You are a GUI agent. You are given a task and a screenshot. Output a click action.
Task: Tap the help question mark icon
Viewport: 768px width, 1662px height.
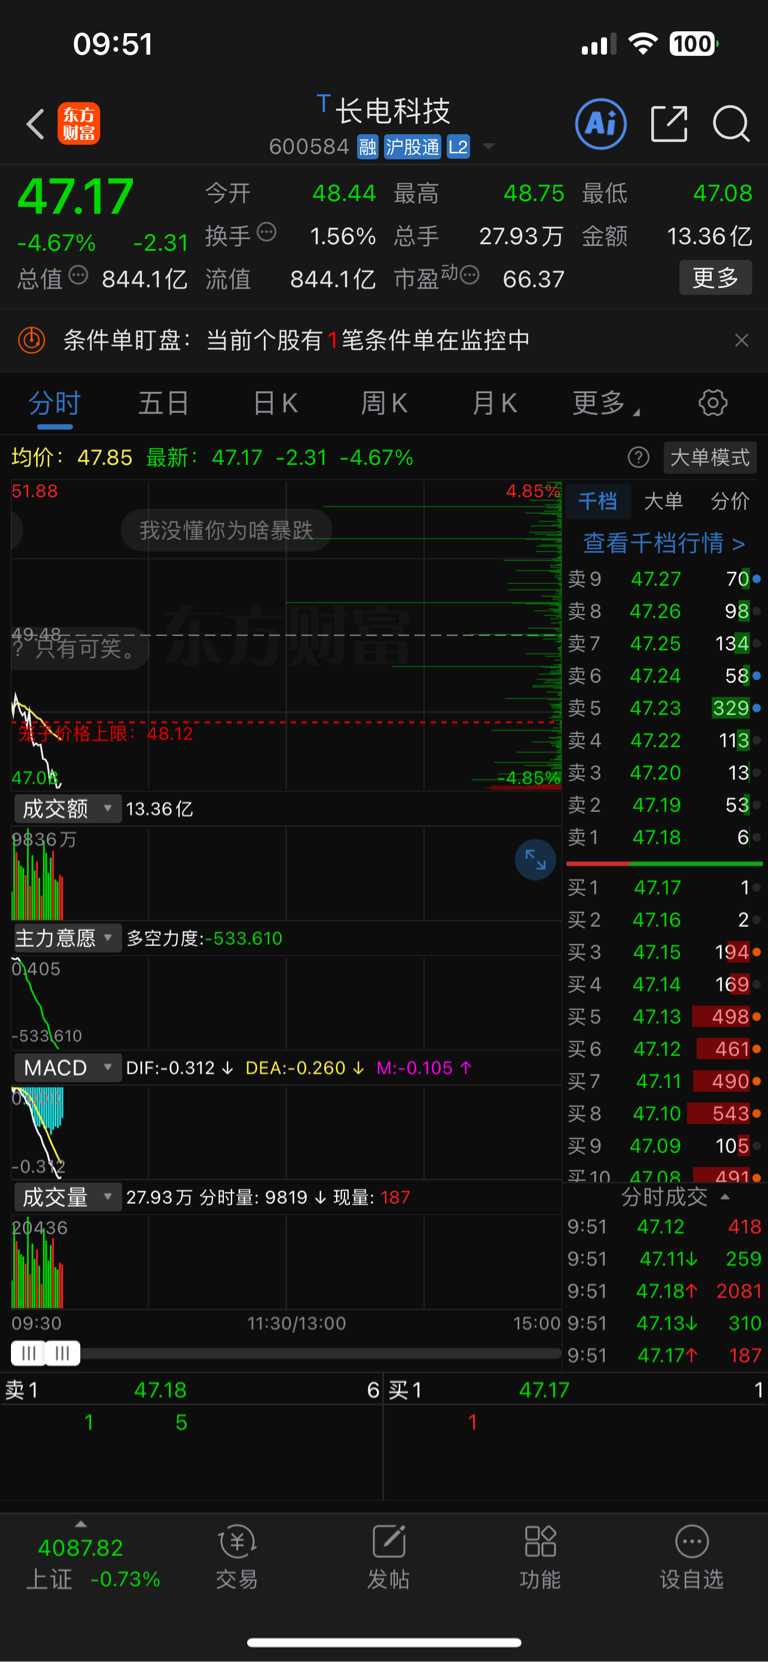coord(638,457)
